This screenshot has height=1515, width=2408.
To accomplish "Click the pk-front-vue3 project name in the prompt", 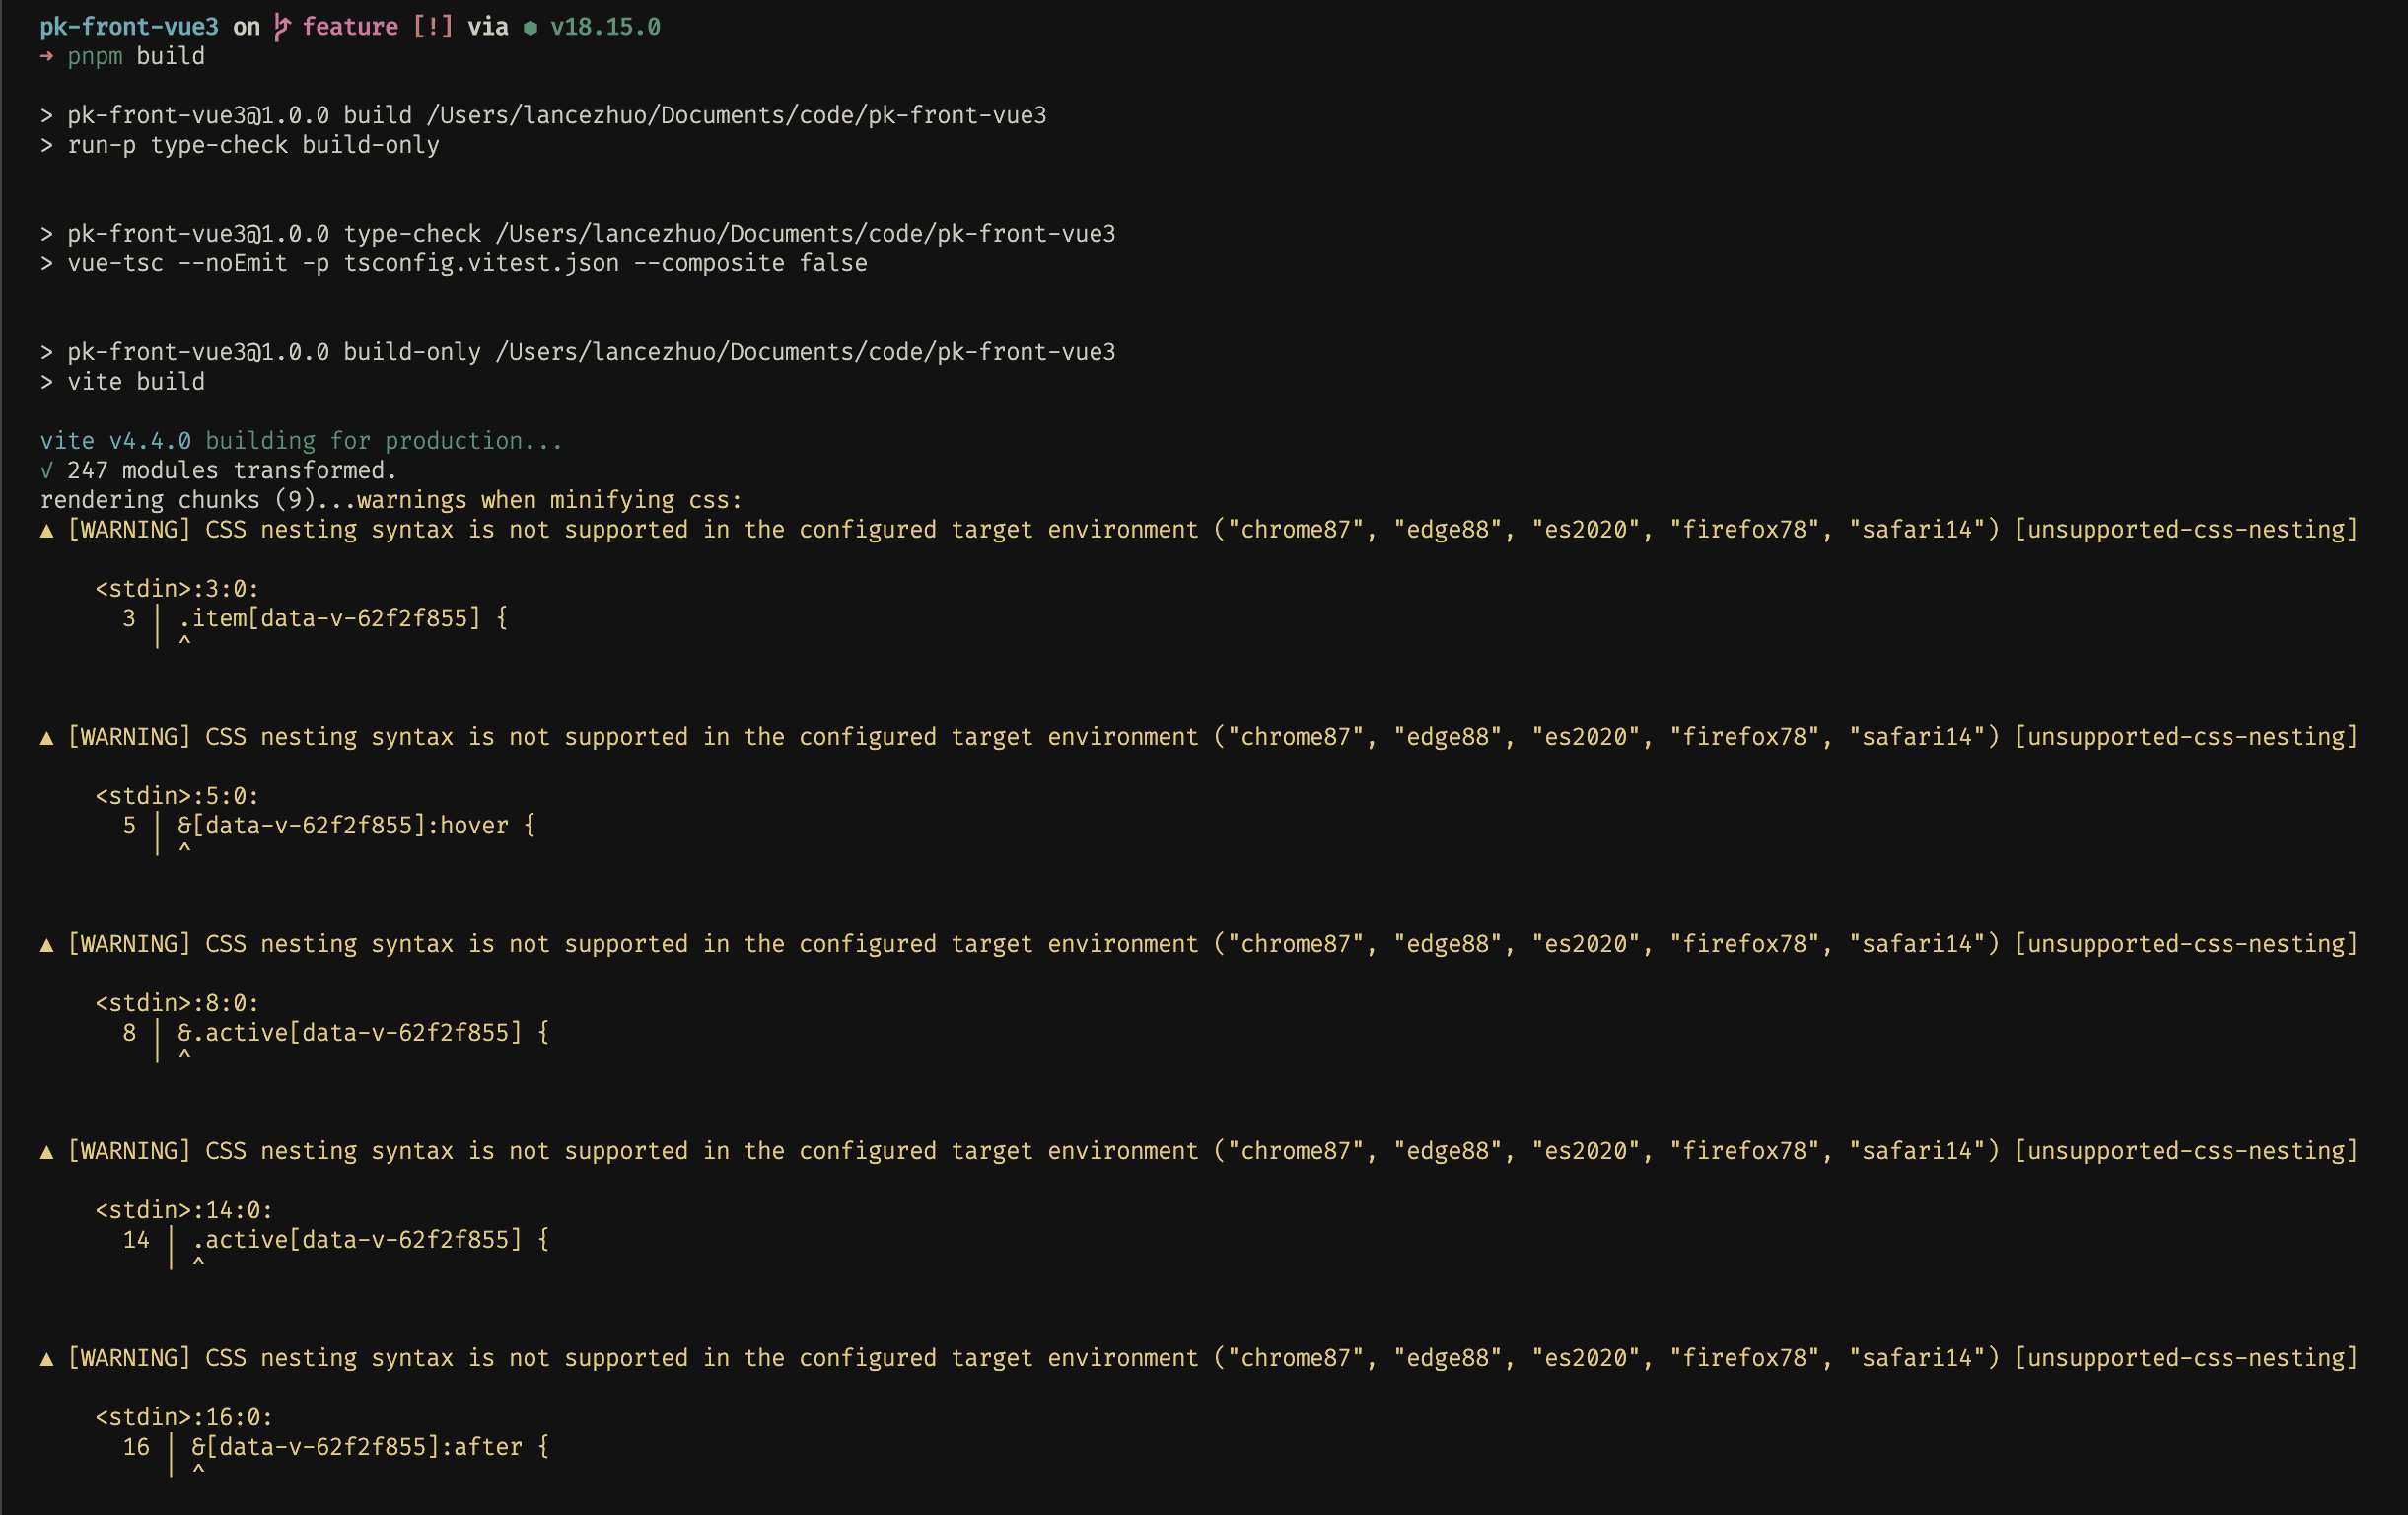I will pyautogui.click(x=129, y=27).
